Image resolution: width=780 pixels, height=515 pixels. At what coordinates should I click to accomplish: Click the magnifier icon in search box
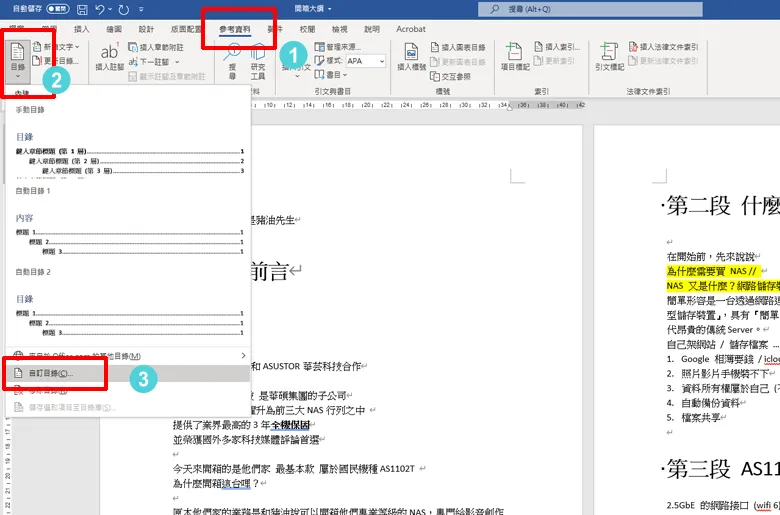[x=494, y=9]
